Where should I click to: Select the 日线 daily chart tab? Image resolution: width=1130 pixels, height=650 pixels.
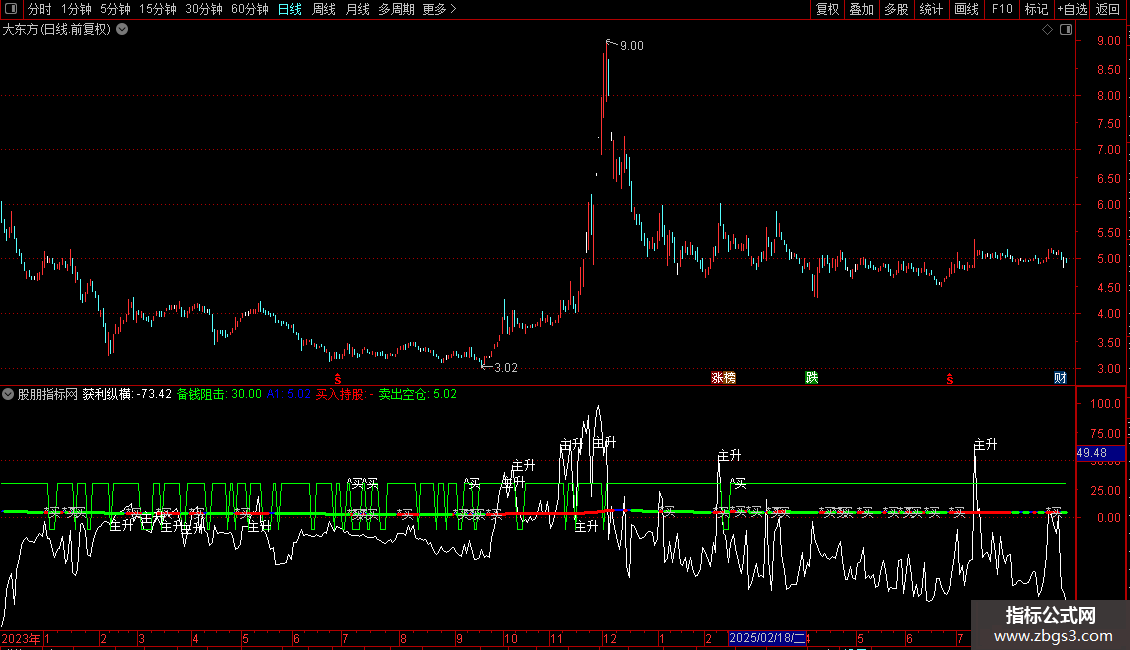coord(290,9)
